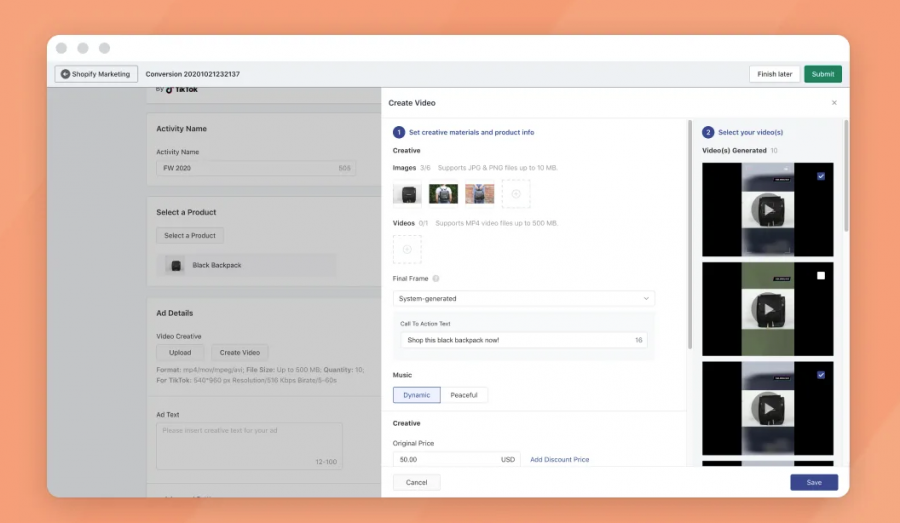This screenshot has width=900, height=523.
Task: Play the first generated video
Action: [768, 210]
